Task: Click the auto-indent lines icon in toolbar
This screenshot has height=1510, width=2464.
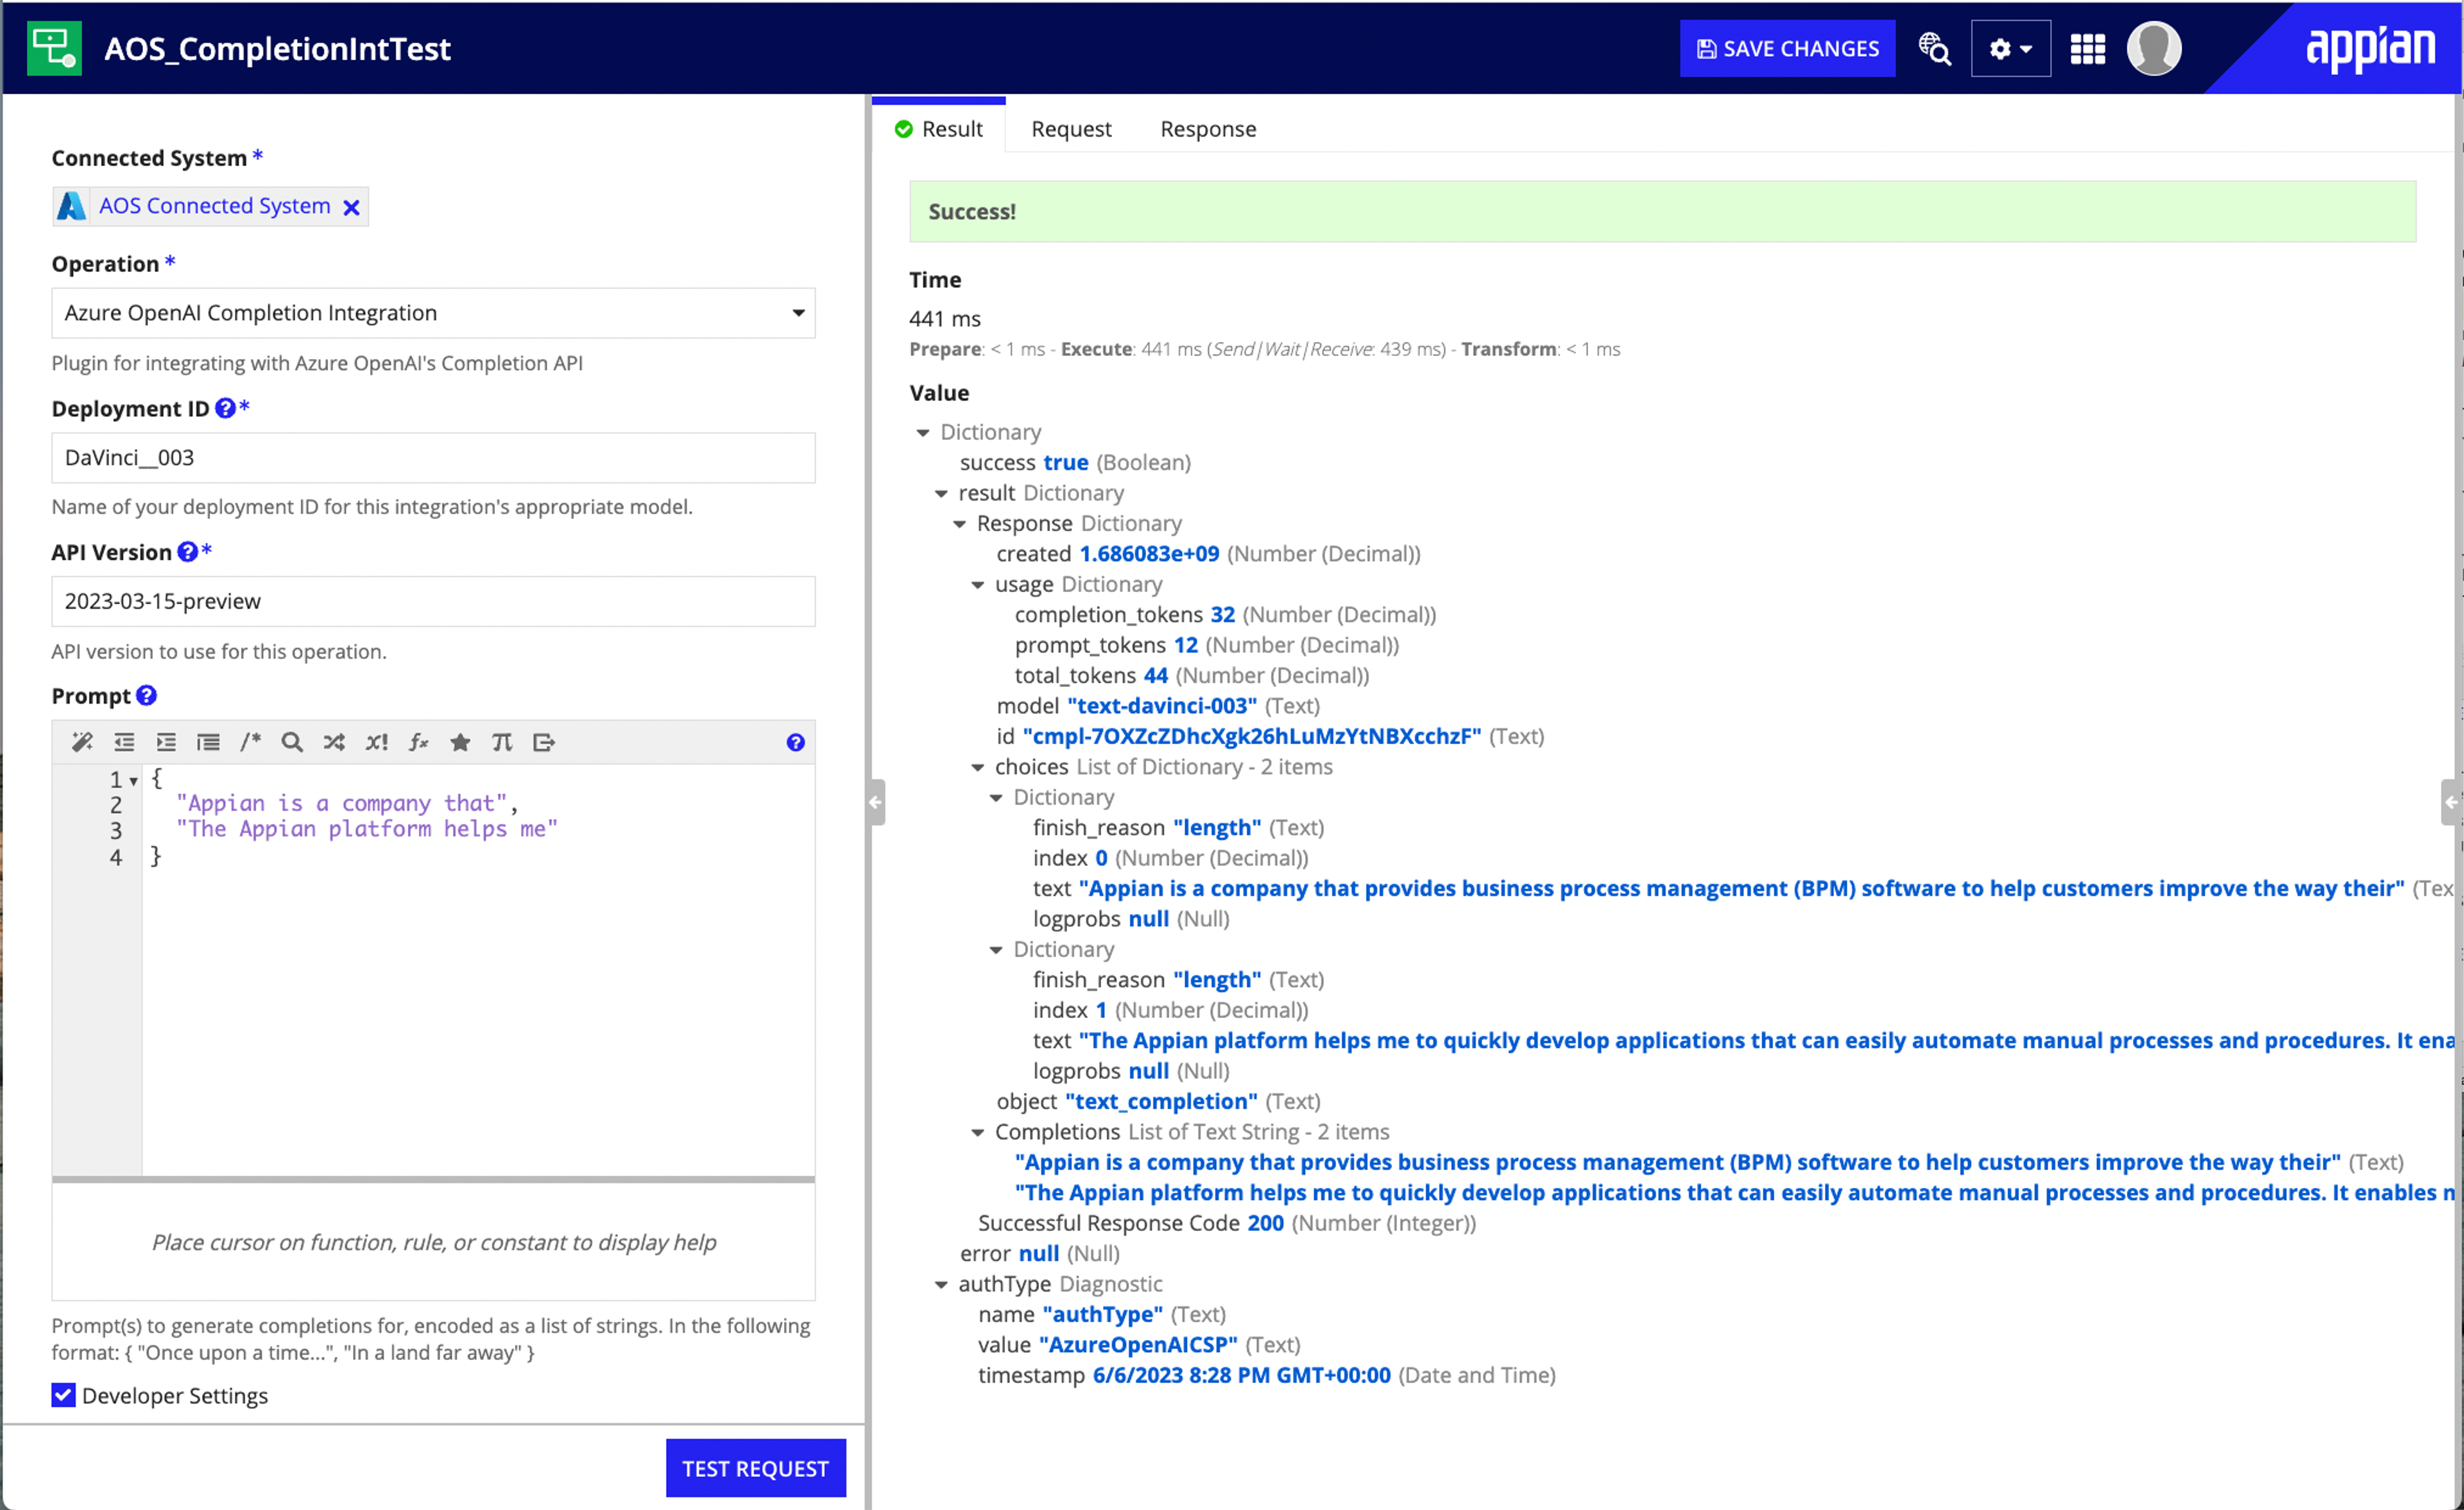Action: [x=208, y=742]
